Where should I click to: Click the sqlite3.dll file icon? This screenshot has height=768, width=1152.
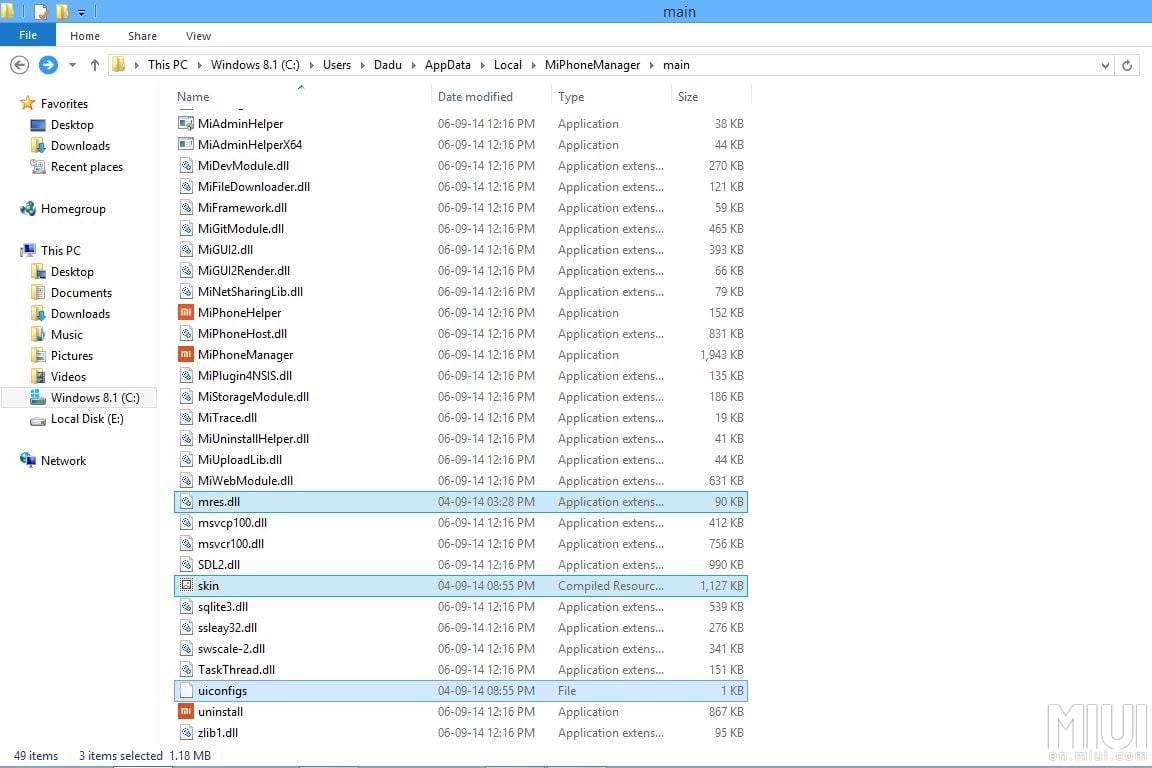tap(186, 606)
